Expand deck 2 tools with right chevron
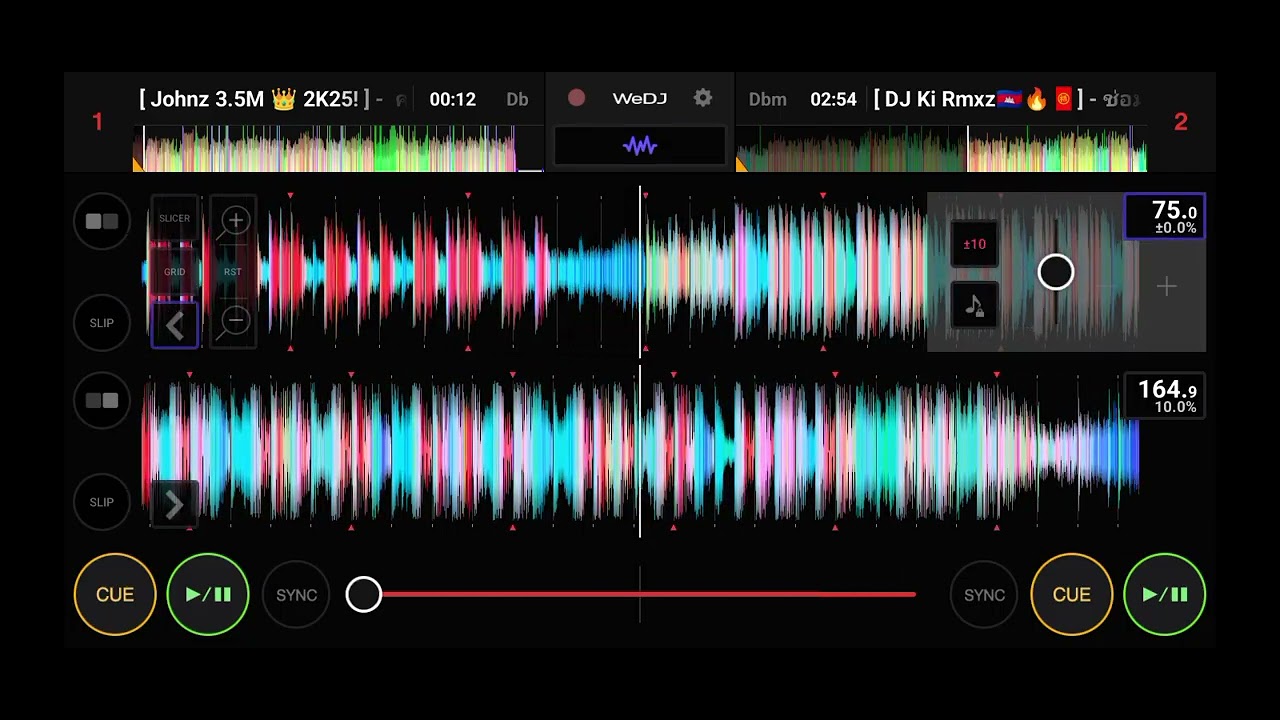 174,505
